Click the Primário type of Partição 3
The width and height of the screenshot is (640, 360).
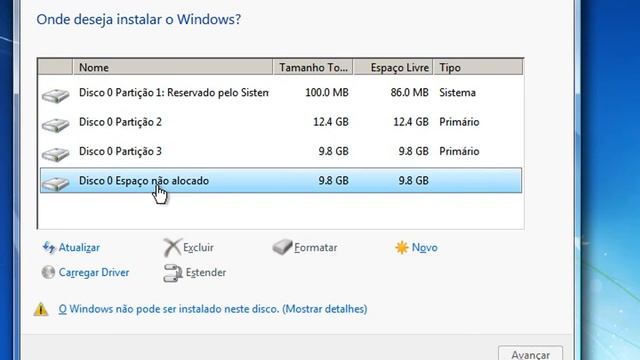pos(459,151)
